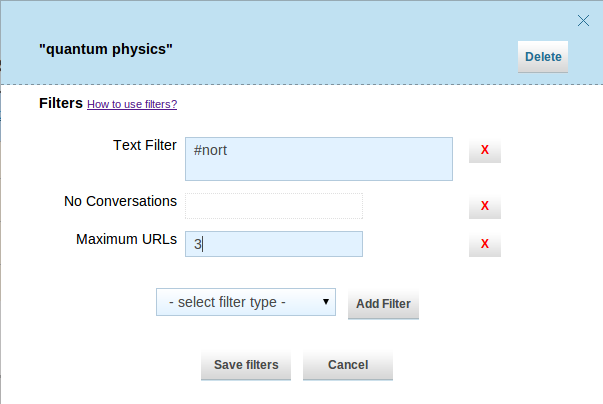Viewport: 603px width, 404px height.
Task: Click the "quantum physics" dialog title
Action: point(106,50)
